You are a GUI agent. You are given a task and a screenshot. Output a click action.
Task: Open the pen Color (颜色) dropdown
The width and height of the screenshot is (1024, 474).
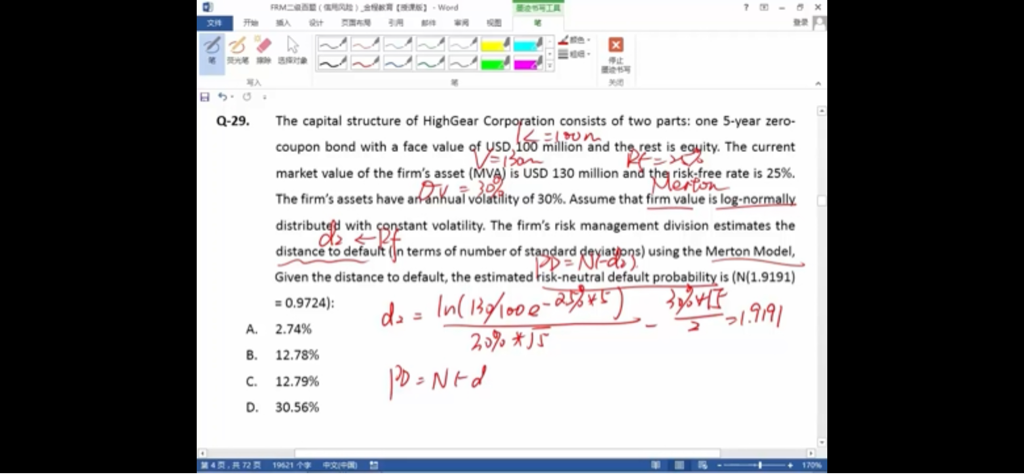coord(576,41)
